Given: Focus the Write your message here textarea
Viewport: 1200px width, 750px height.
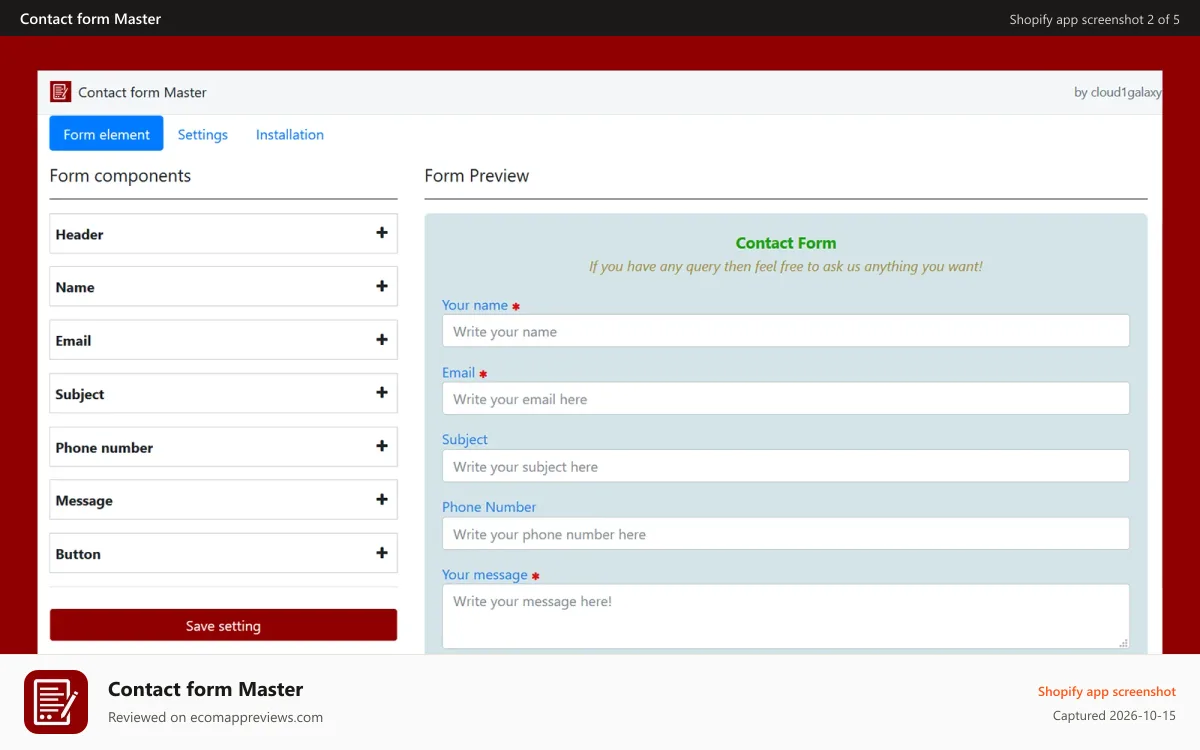Looking at the screenshot, I should point(786,616).
